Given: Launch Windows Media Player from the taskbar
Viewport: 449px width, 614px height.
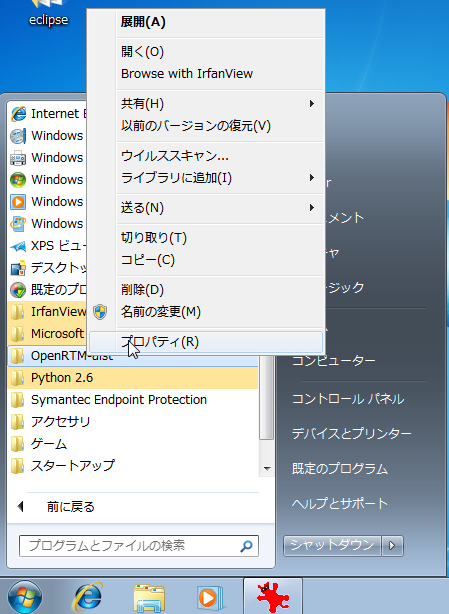Looking at the screenshot, I should pyautogui.click(x=210, y=598).
